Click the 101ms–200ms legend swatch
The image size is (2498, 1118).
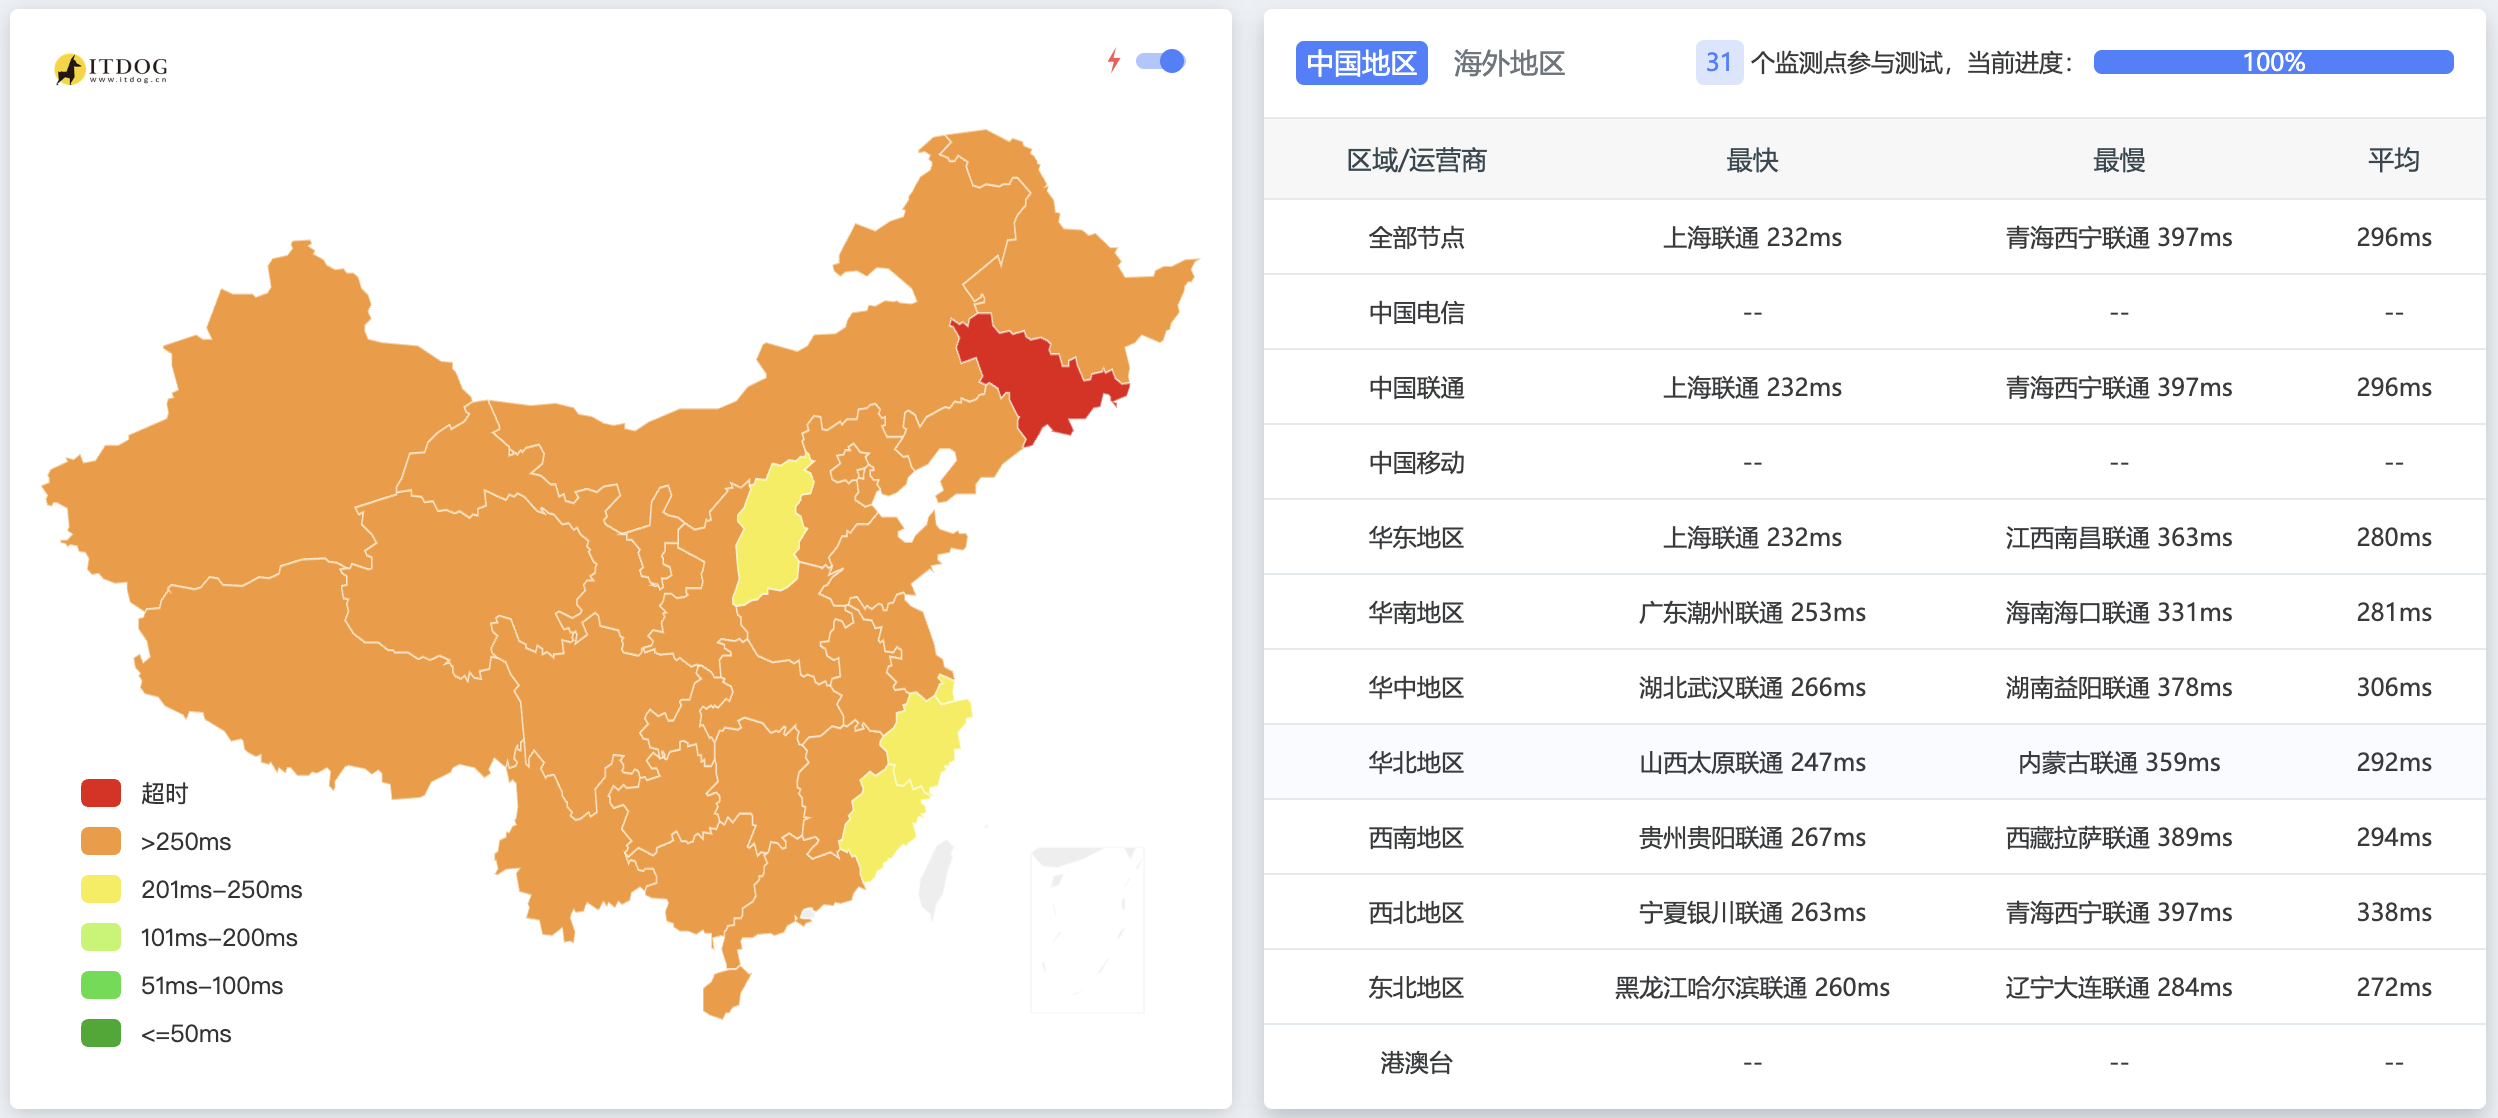[101, 937]
